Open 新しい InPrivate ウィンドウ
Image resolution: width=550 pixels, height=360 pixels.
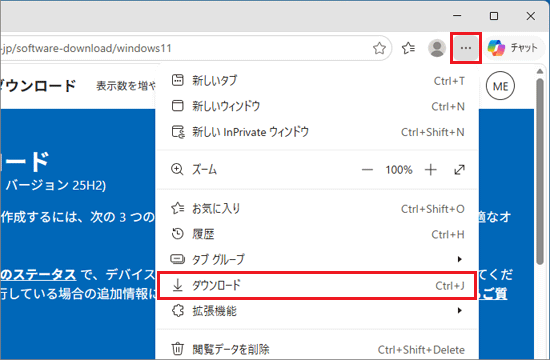click(318, 132)
